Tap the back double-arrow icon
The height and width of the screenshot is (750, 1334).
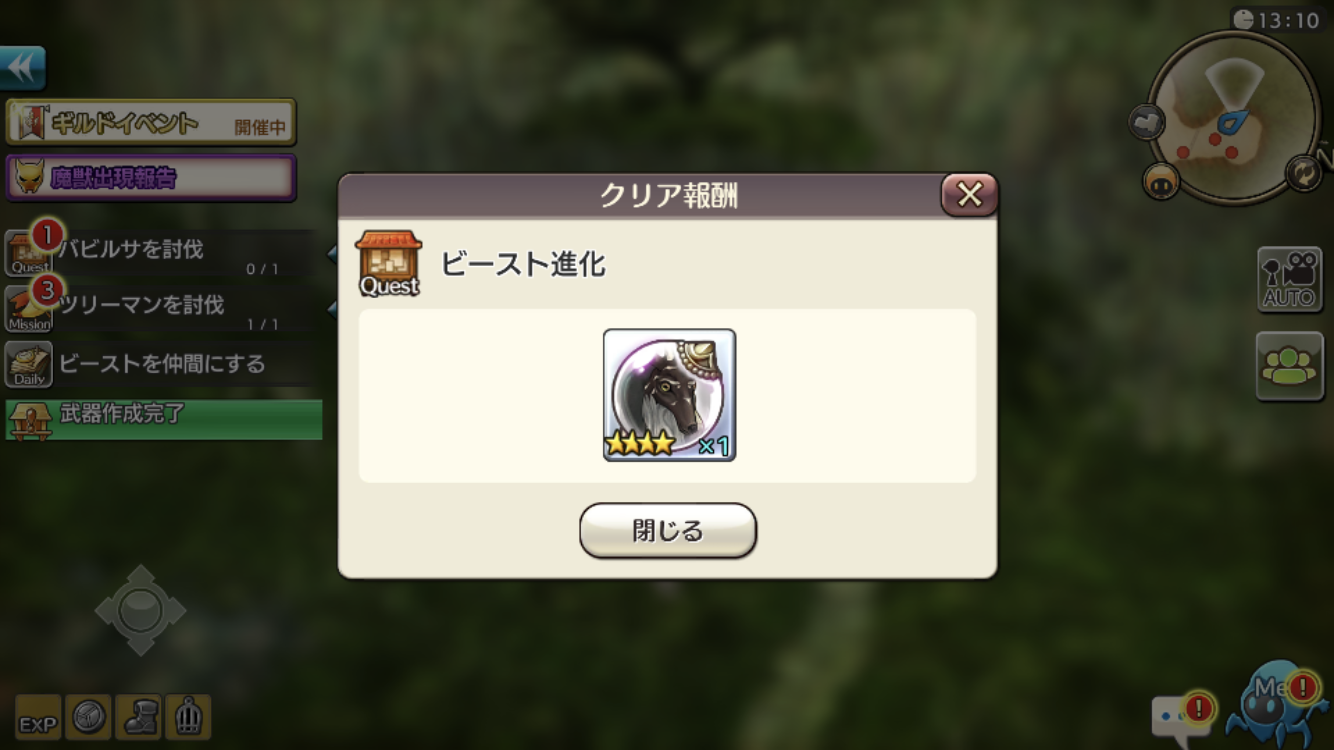pos(23,68)
